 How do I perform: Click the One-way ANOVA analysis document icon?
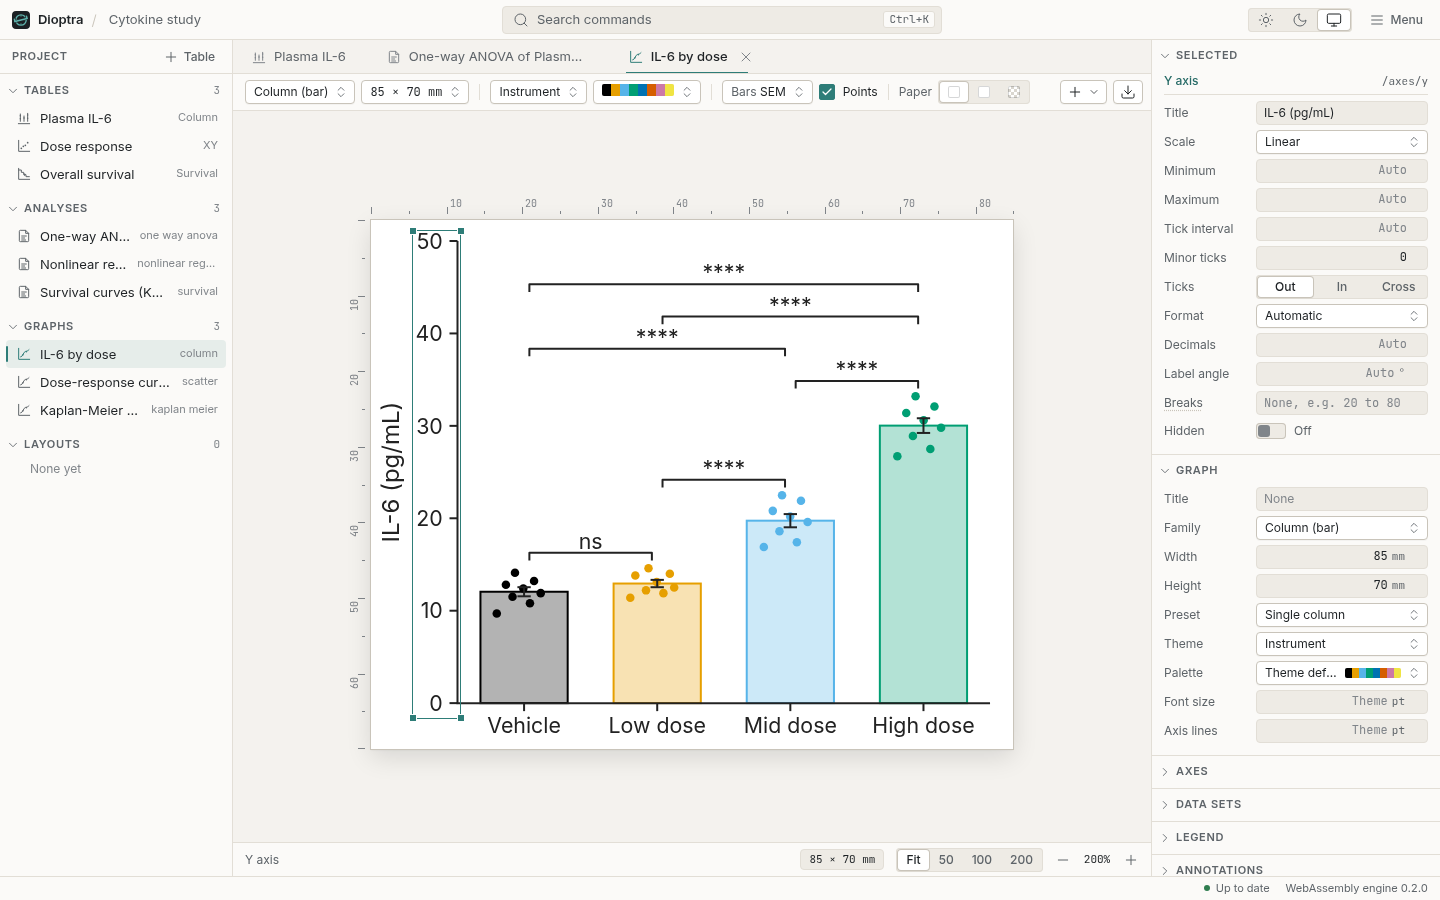click(24, 236)
